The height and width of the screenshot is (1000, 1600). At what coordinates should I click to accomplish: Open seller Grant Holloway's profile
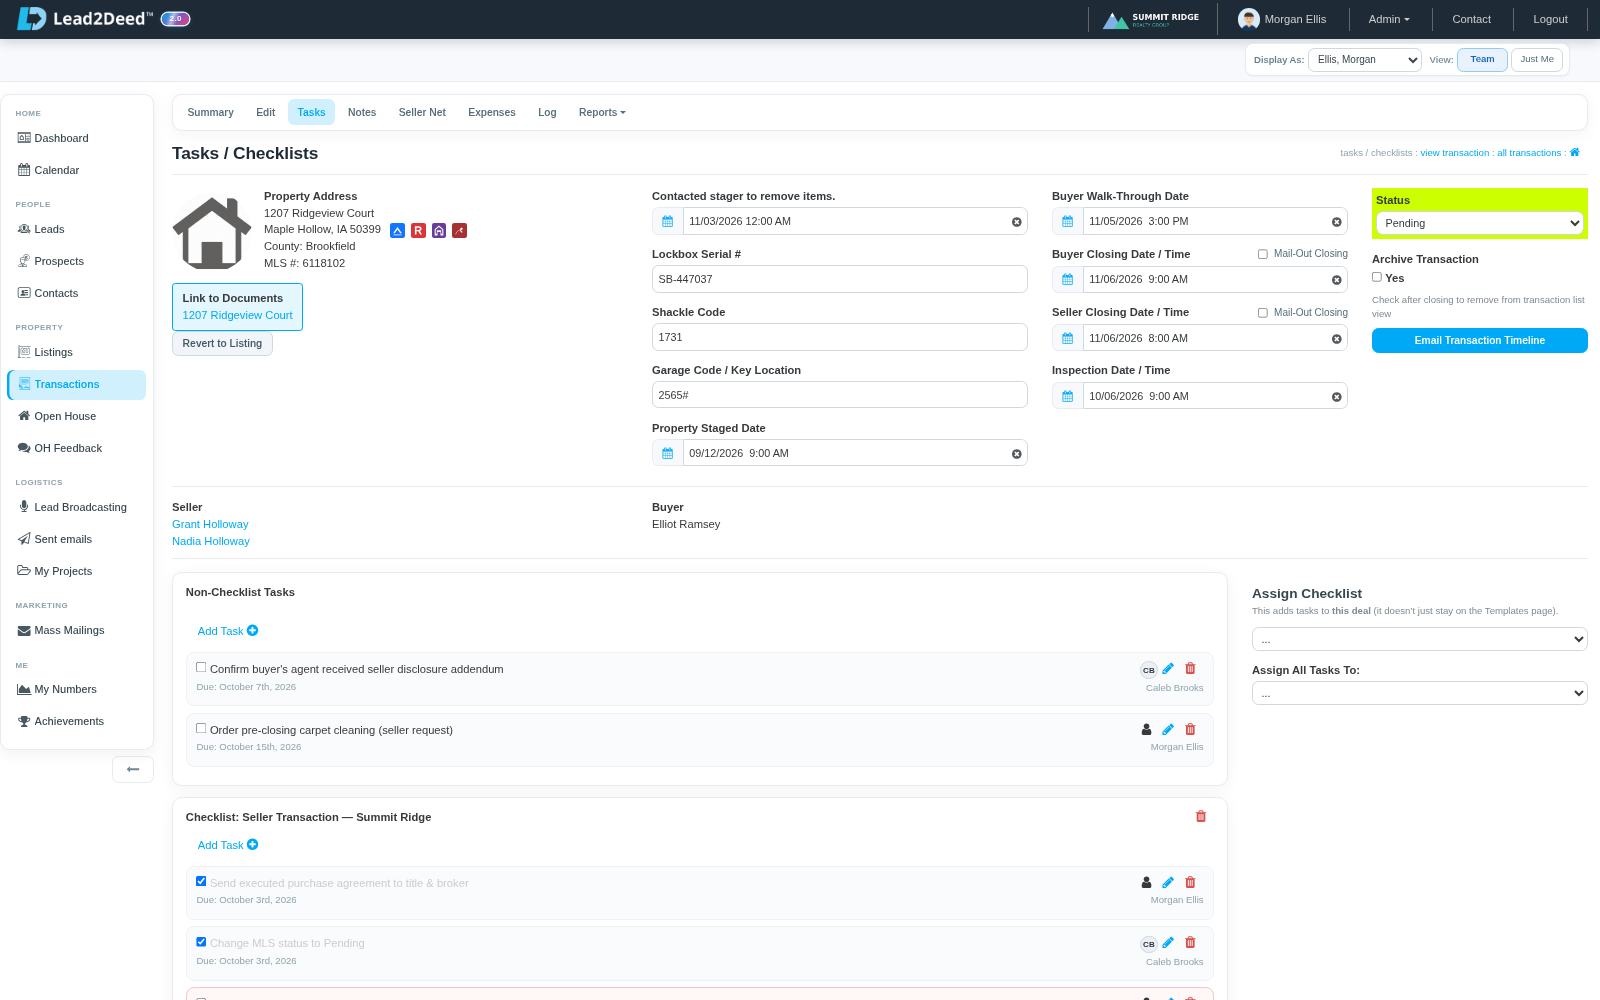[x=210, y=524]
